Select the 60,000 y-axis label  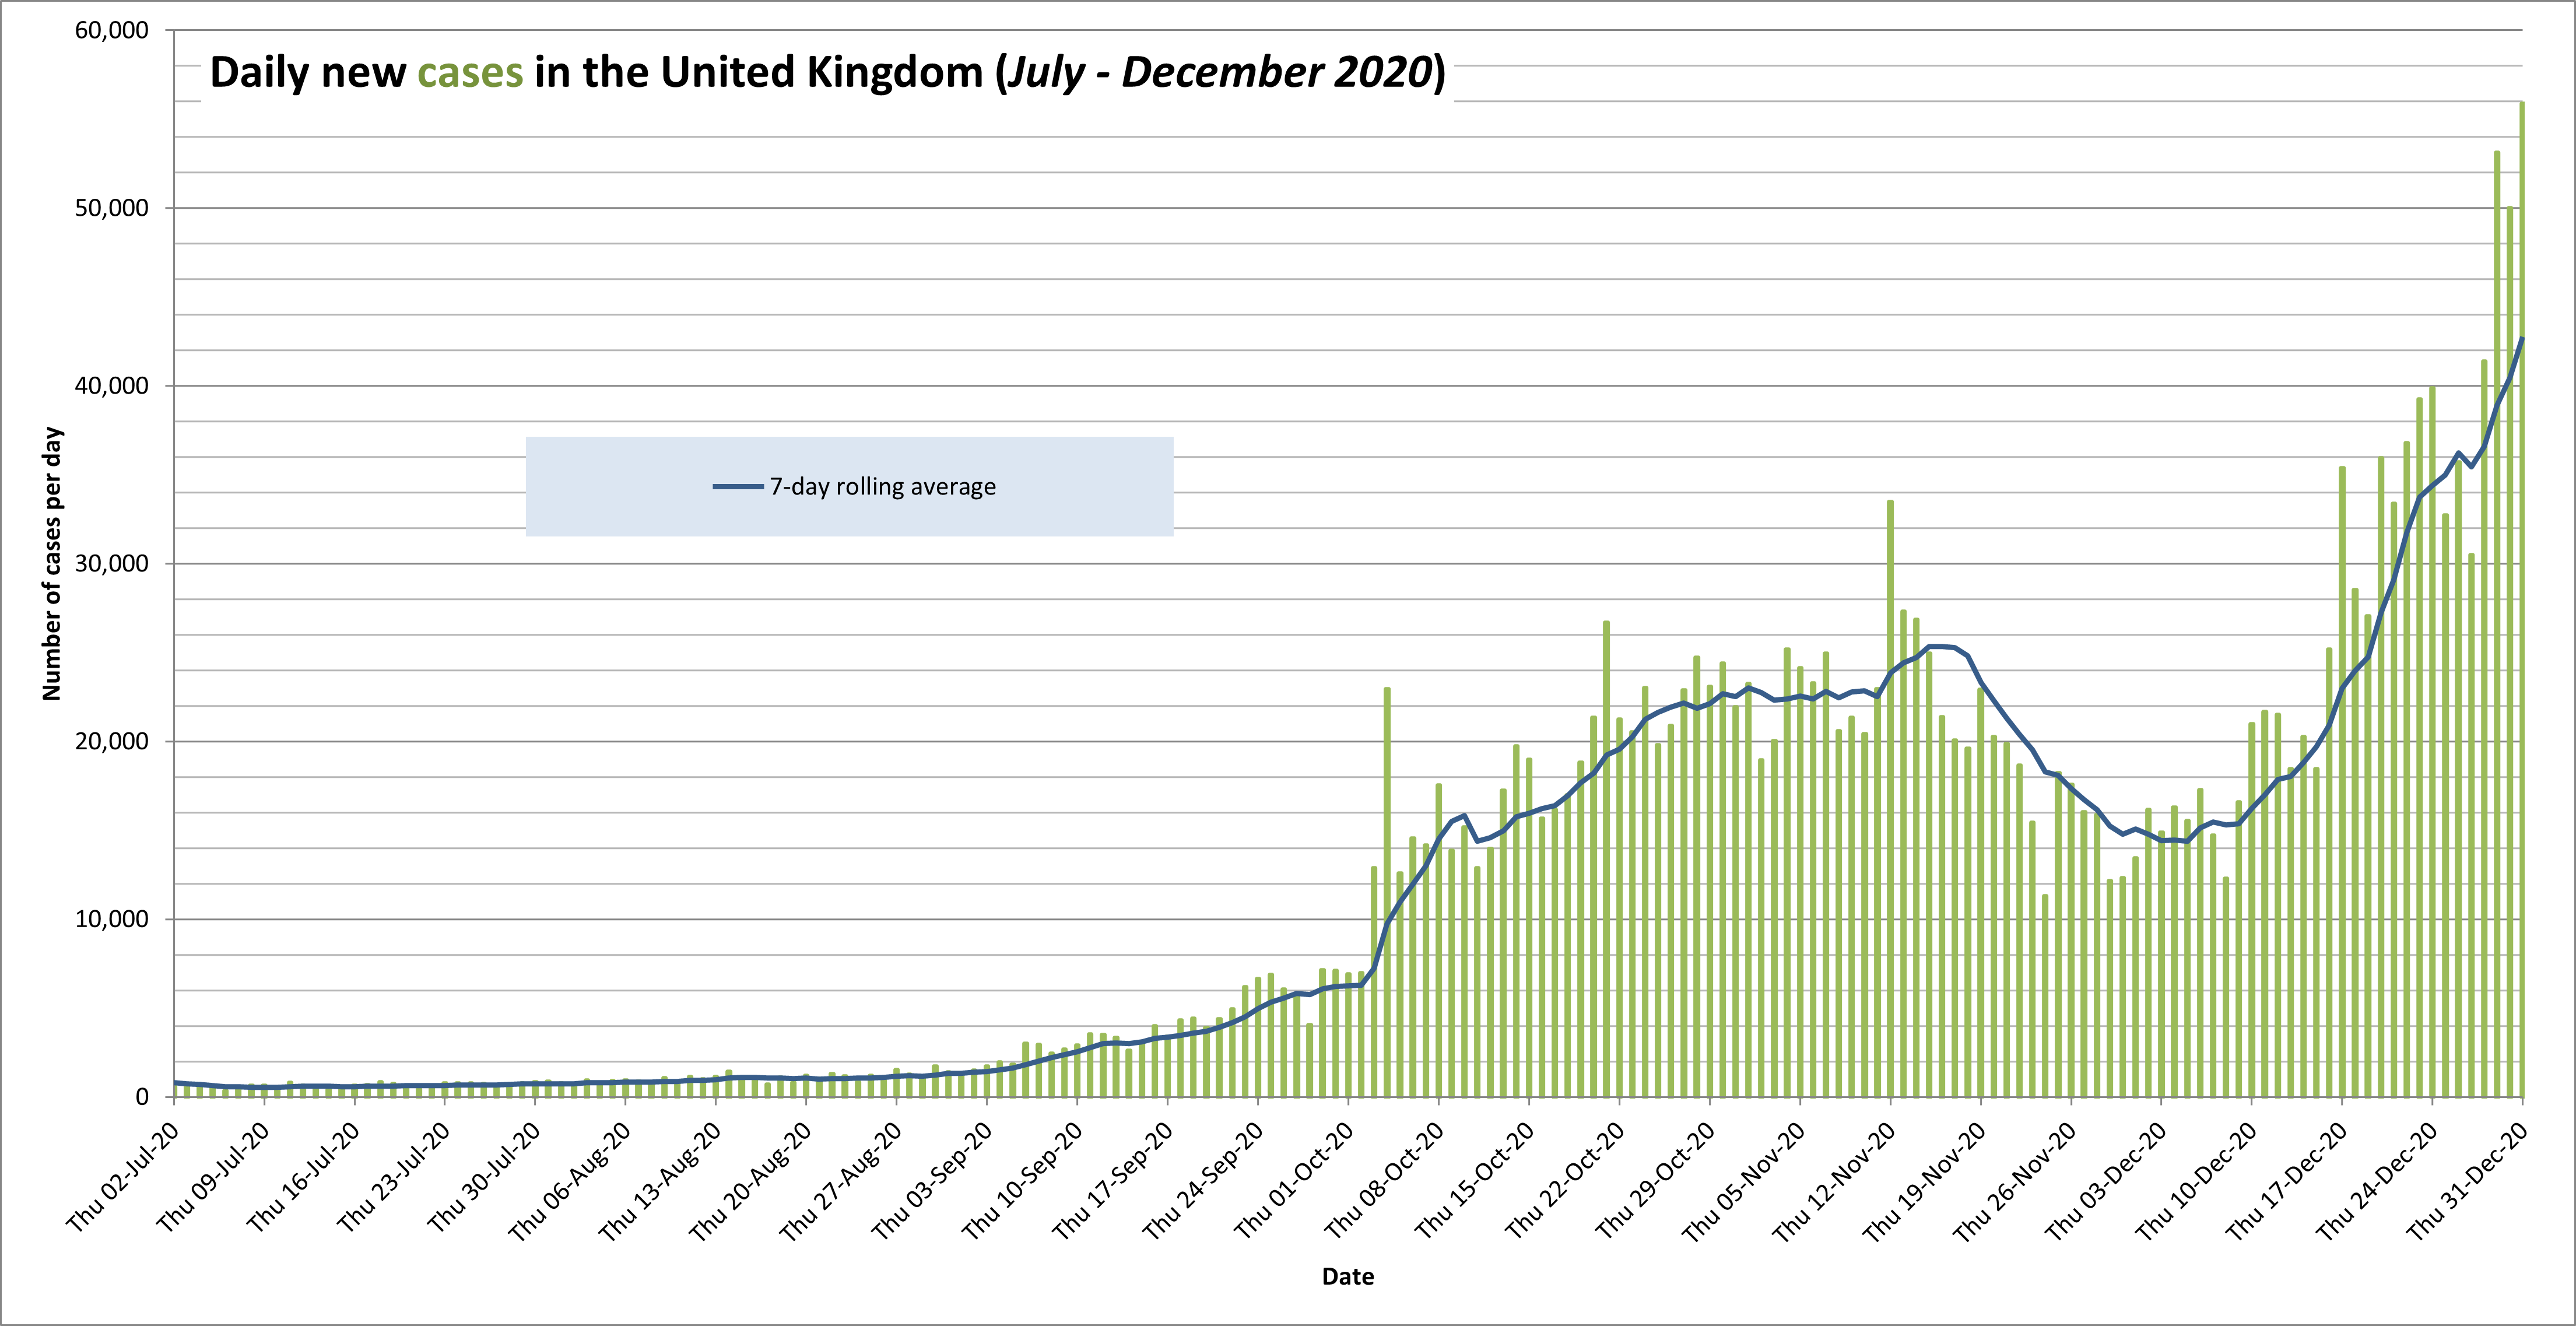click(112, 31)
